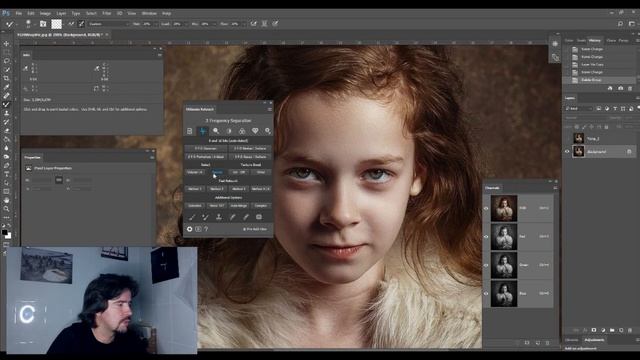This screenshot has width=640, height=360.
Task: Click the 2 F.S Gaussian button
Action: (206, 149)
